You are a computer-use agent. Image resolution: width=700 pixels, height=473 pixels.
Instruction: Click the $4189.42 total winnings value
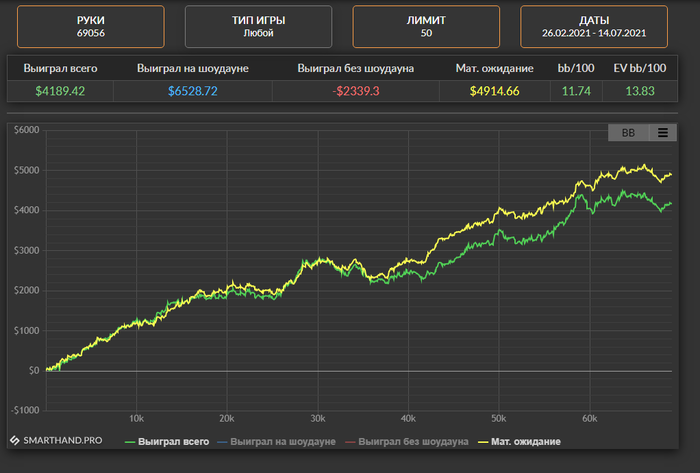60,91
